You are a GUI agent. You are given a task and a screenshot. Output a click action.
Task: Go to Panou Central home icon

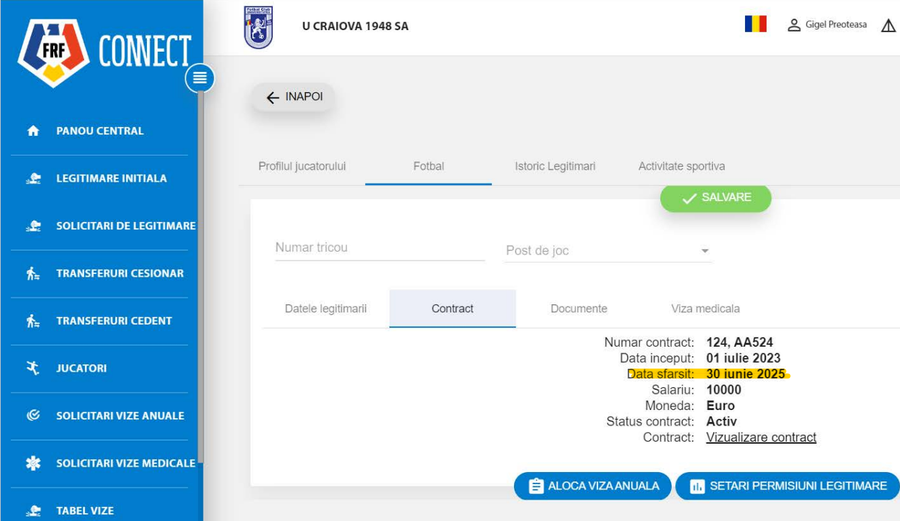click(33, 131)
